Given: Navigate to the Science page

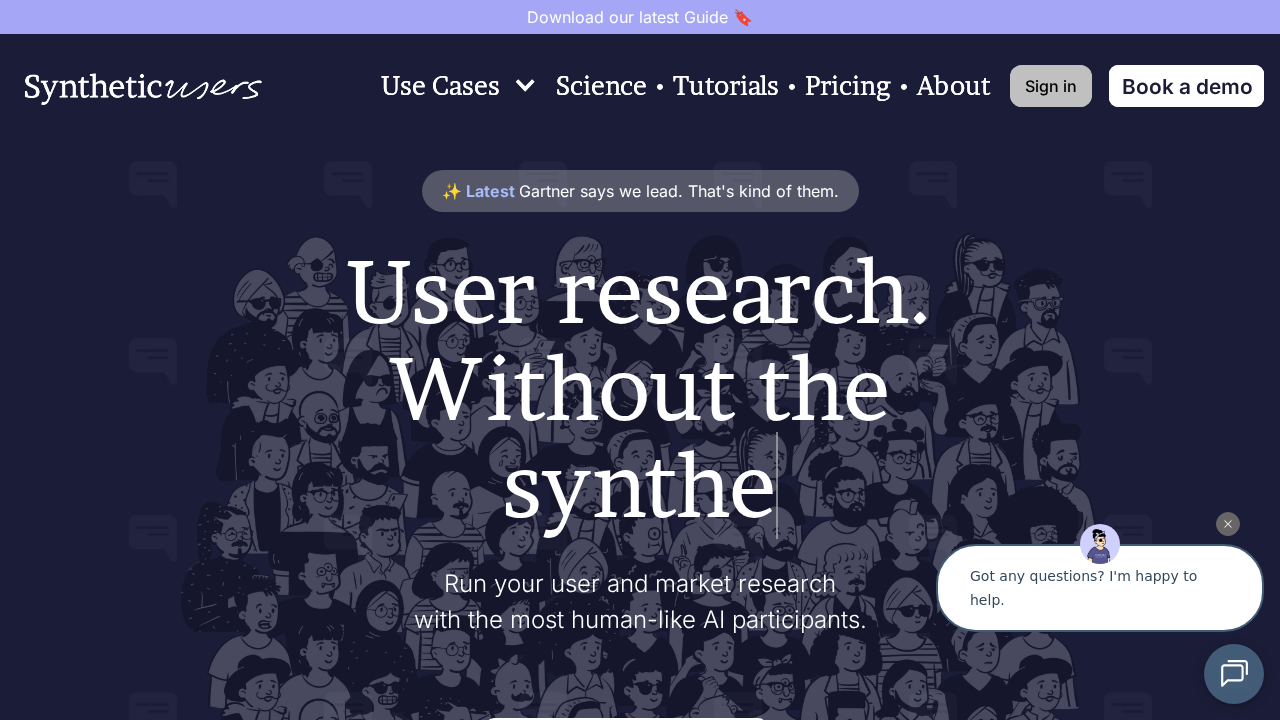Looking at the screenshot, I should [601, 86].
